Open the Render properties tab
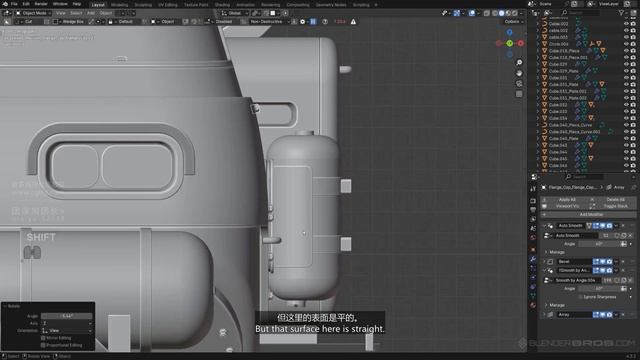640x360 pixels. point(533,201)
